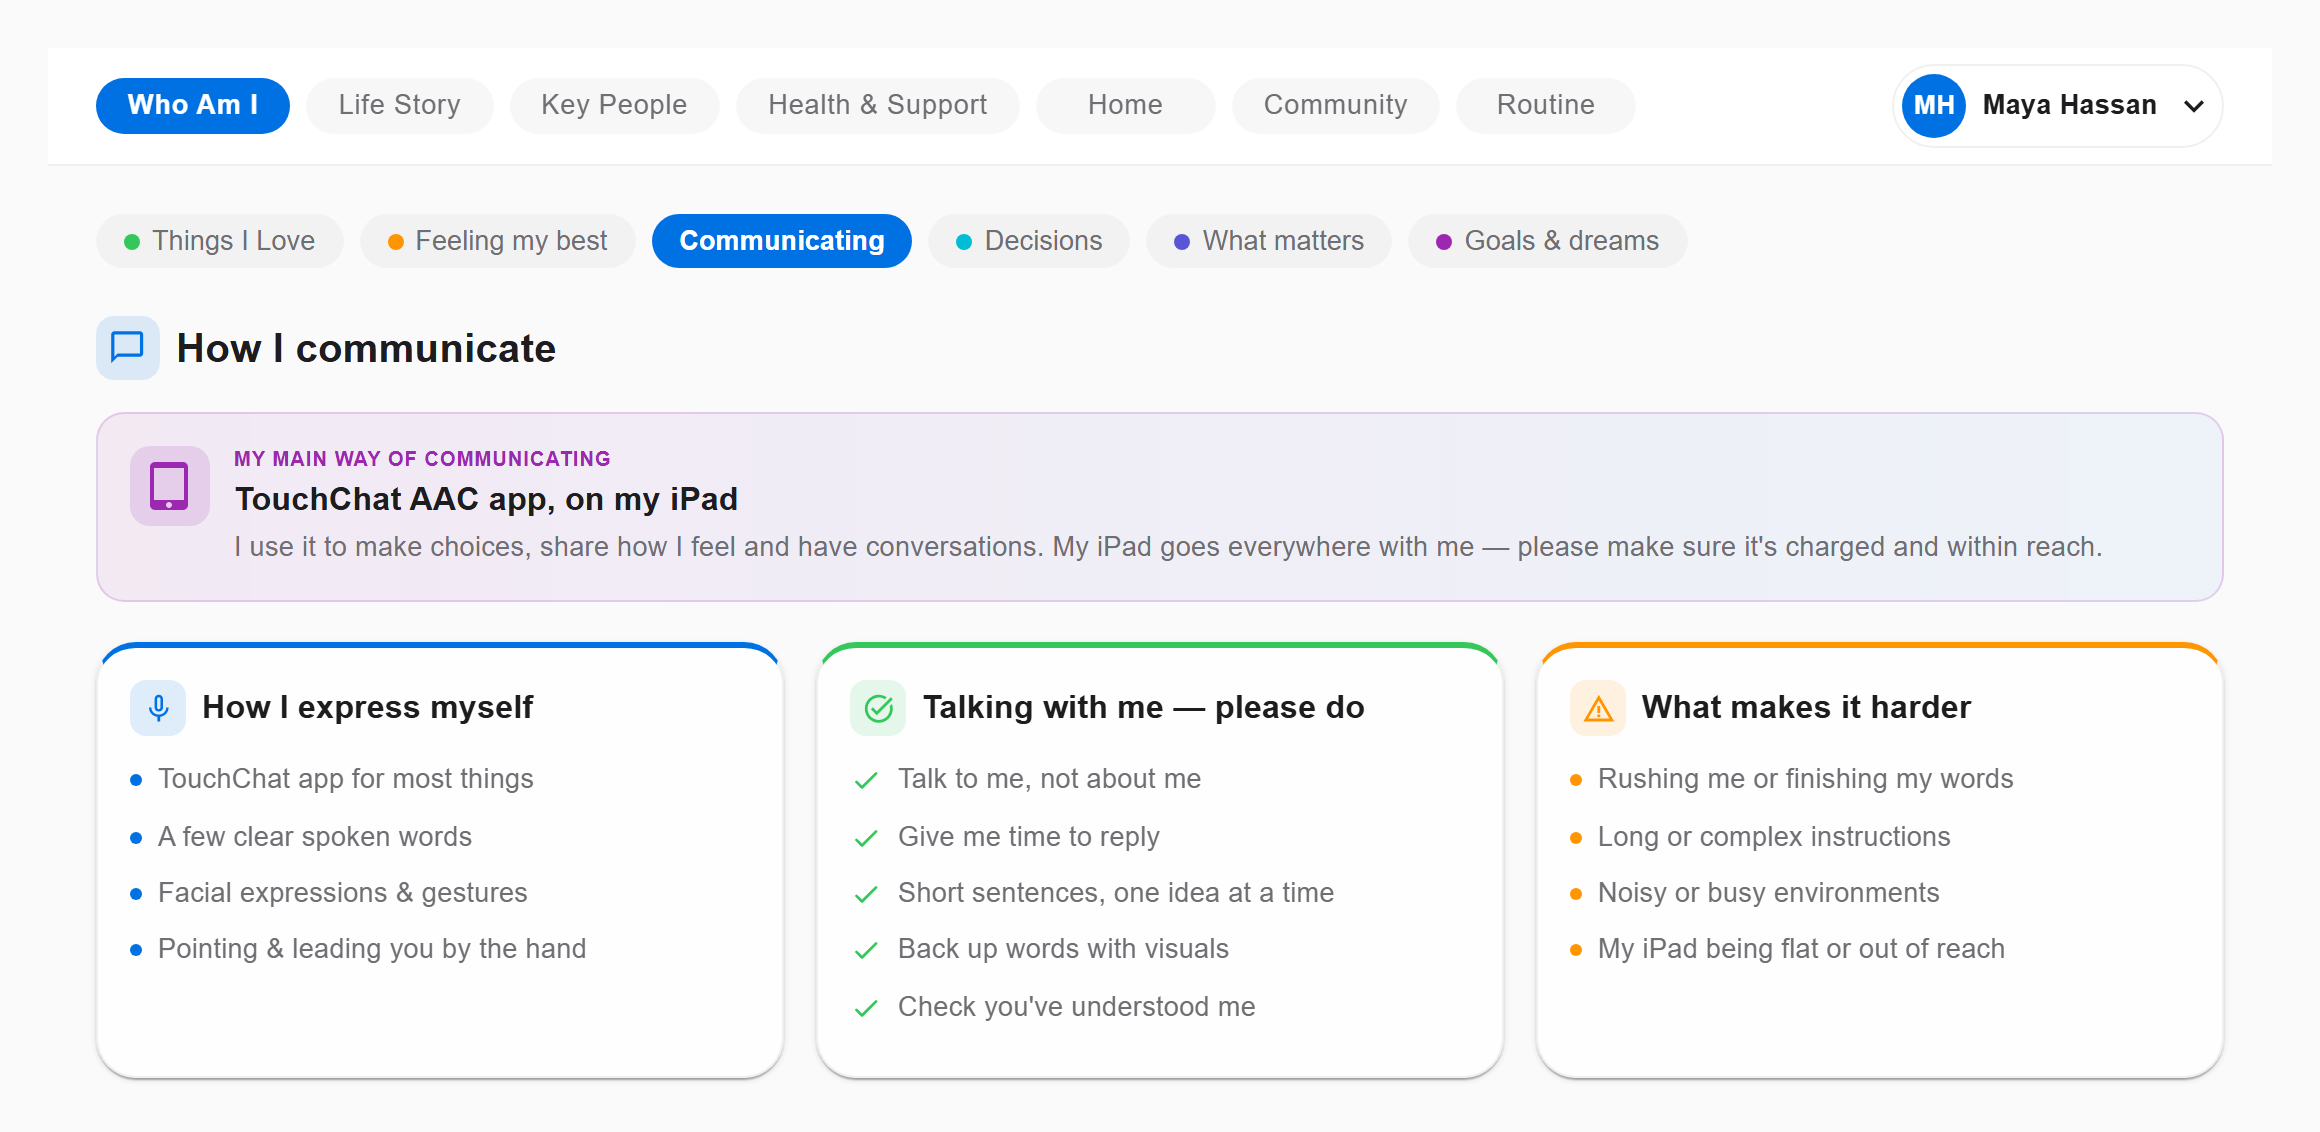This screenshot has width=2320, height=1132.
Task: Select the Things I Love sub-tab
Action: (x=220, y=241)
